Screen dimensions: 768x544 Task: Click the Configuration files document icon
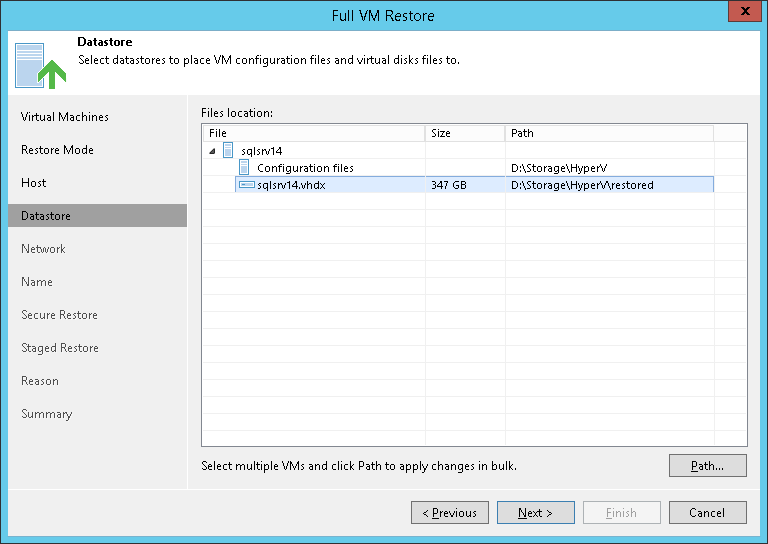244,167
